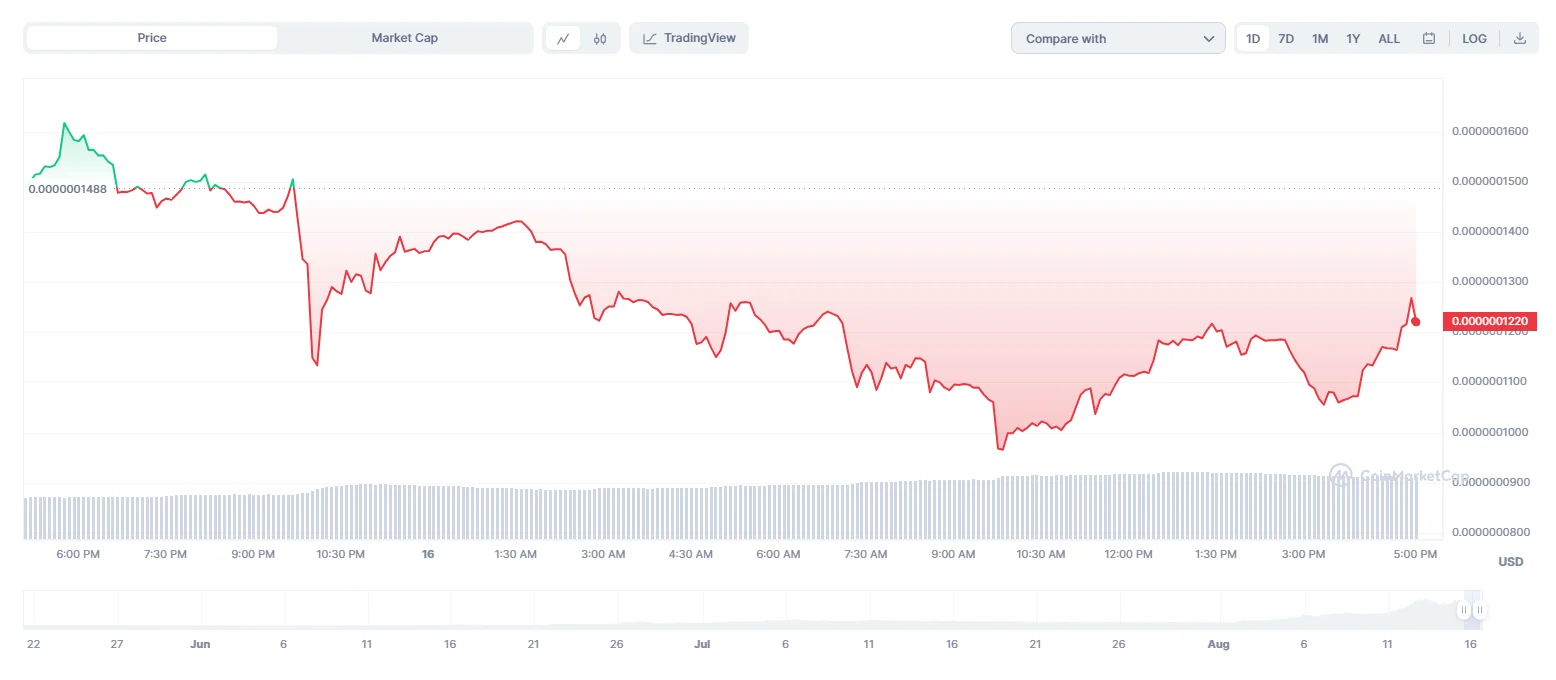Switch to line chart view
Image resolution: width=1556 pixels, height=680 pixels.
pyautogui.click(x=563, y=39)
